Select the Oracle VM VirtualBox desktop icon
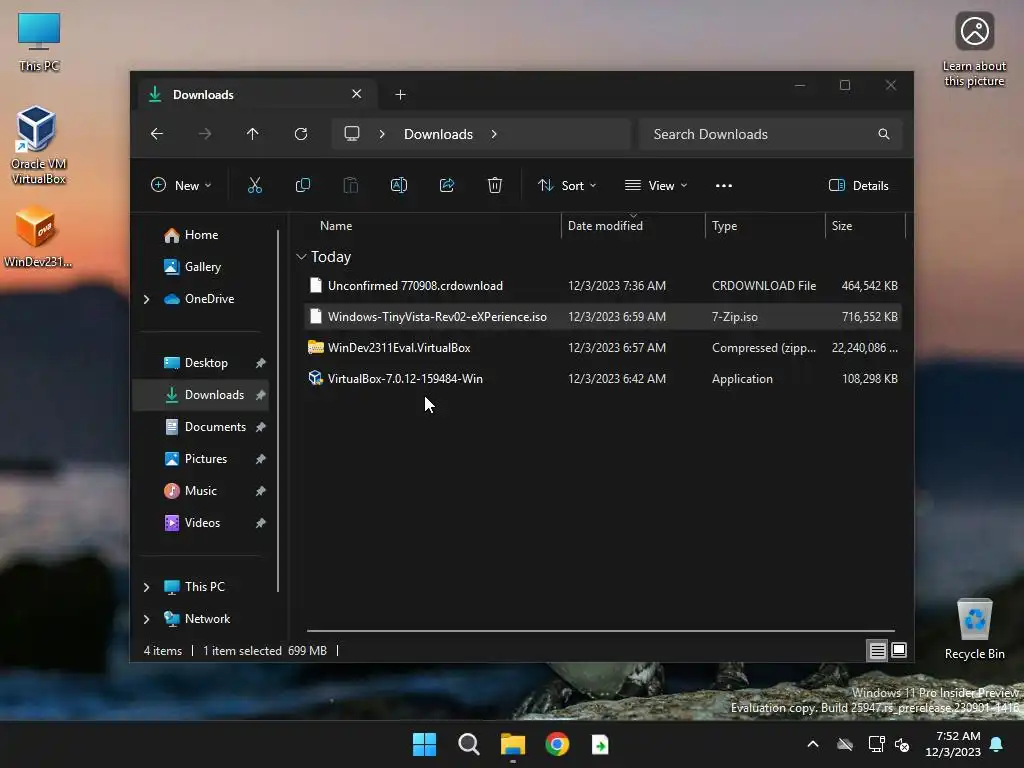Screen dimensions: 1024x768 click(39, 145)
